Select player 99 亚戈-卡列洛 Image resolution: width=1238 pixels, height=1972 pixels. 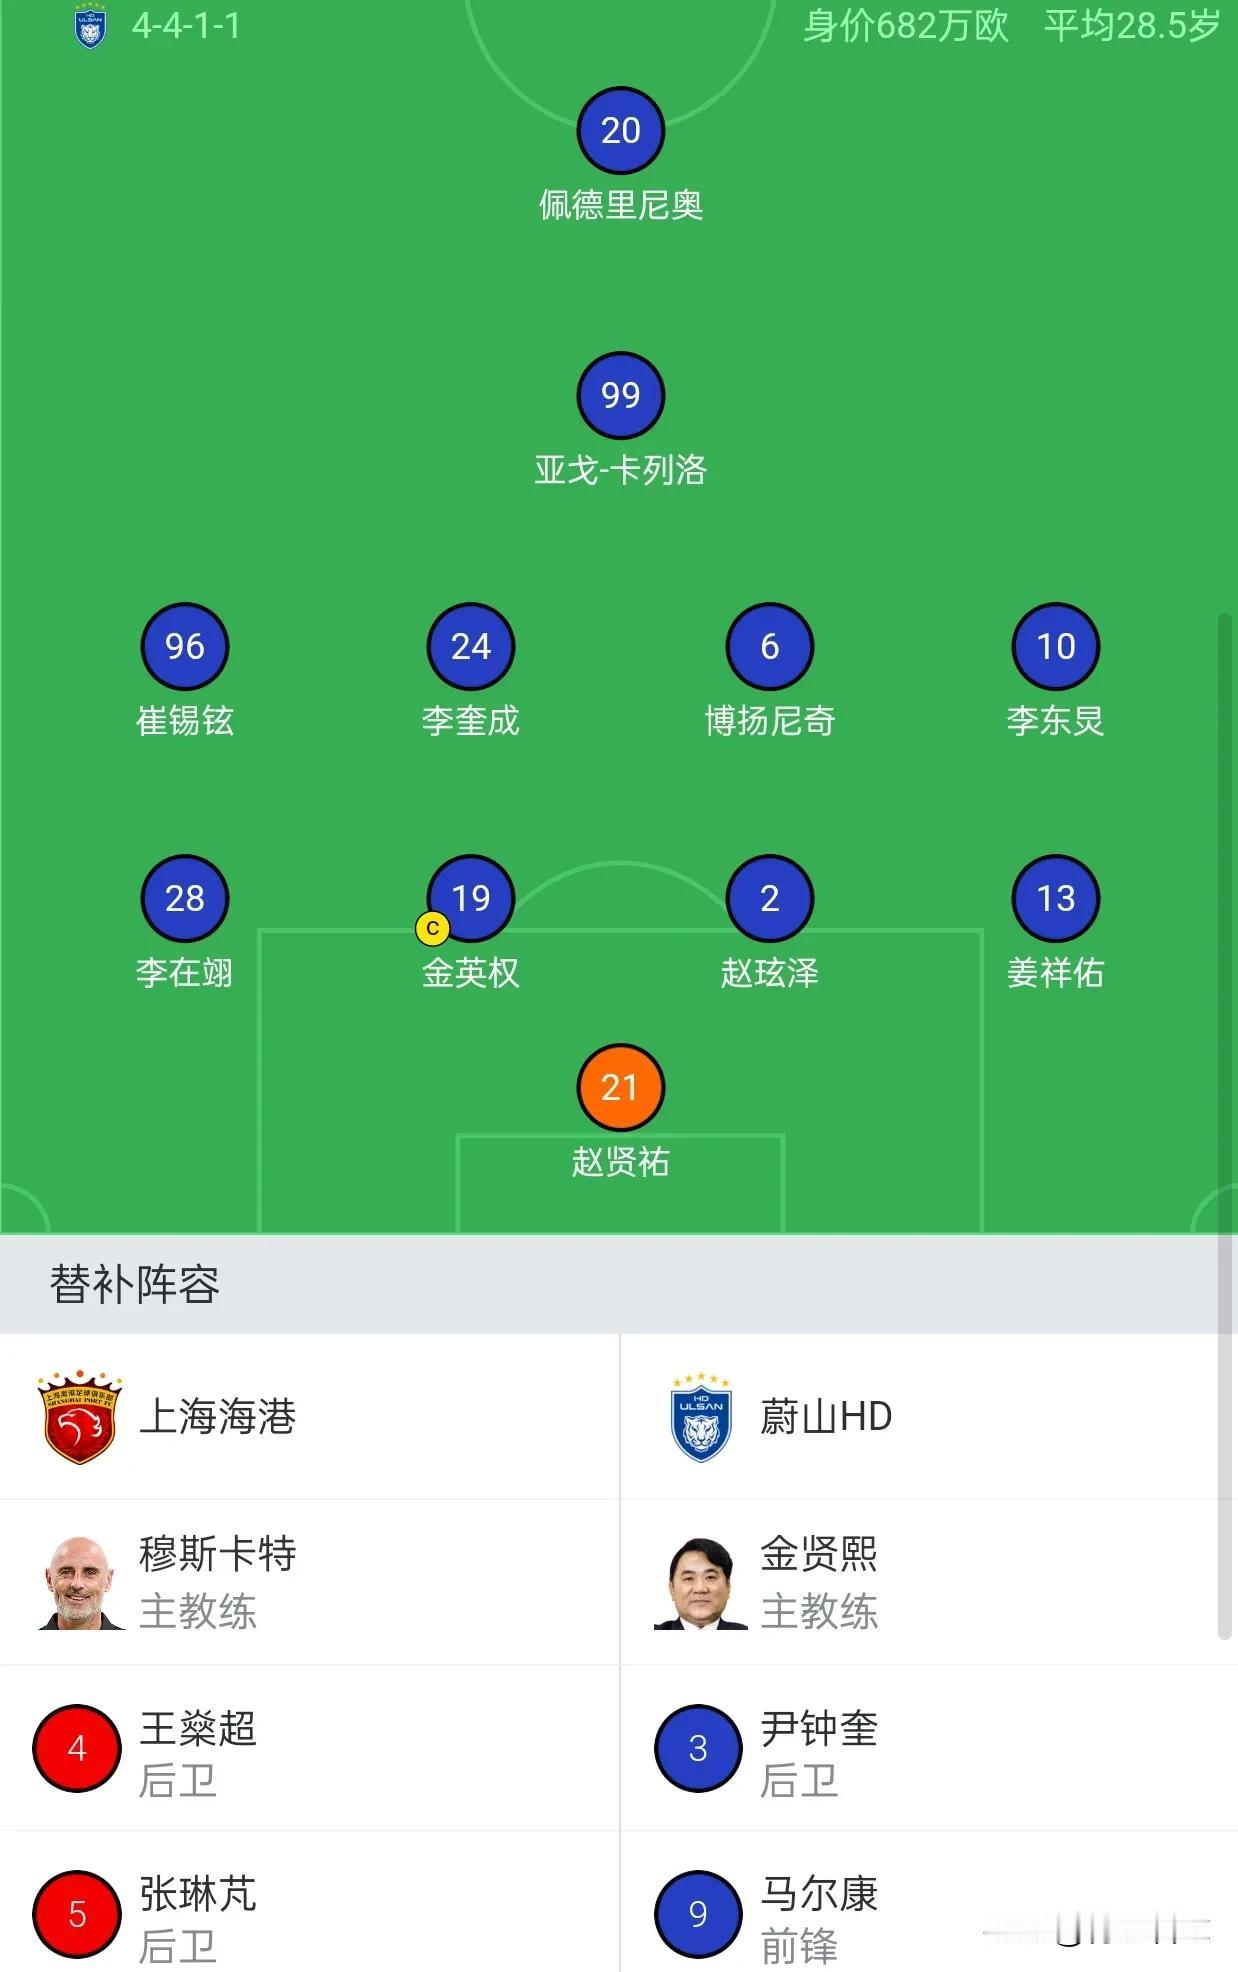[x=620, y=396]
